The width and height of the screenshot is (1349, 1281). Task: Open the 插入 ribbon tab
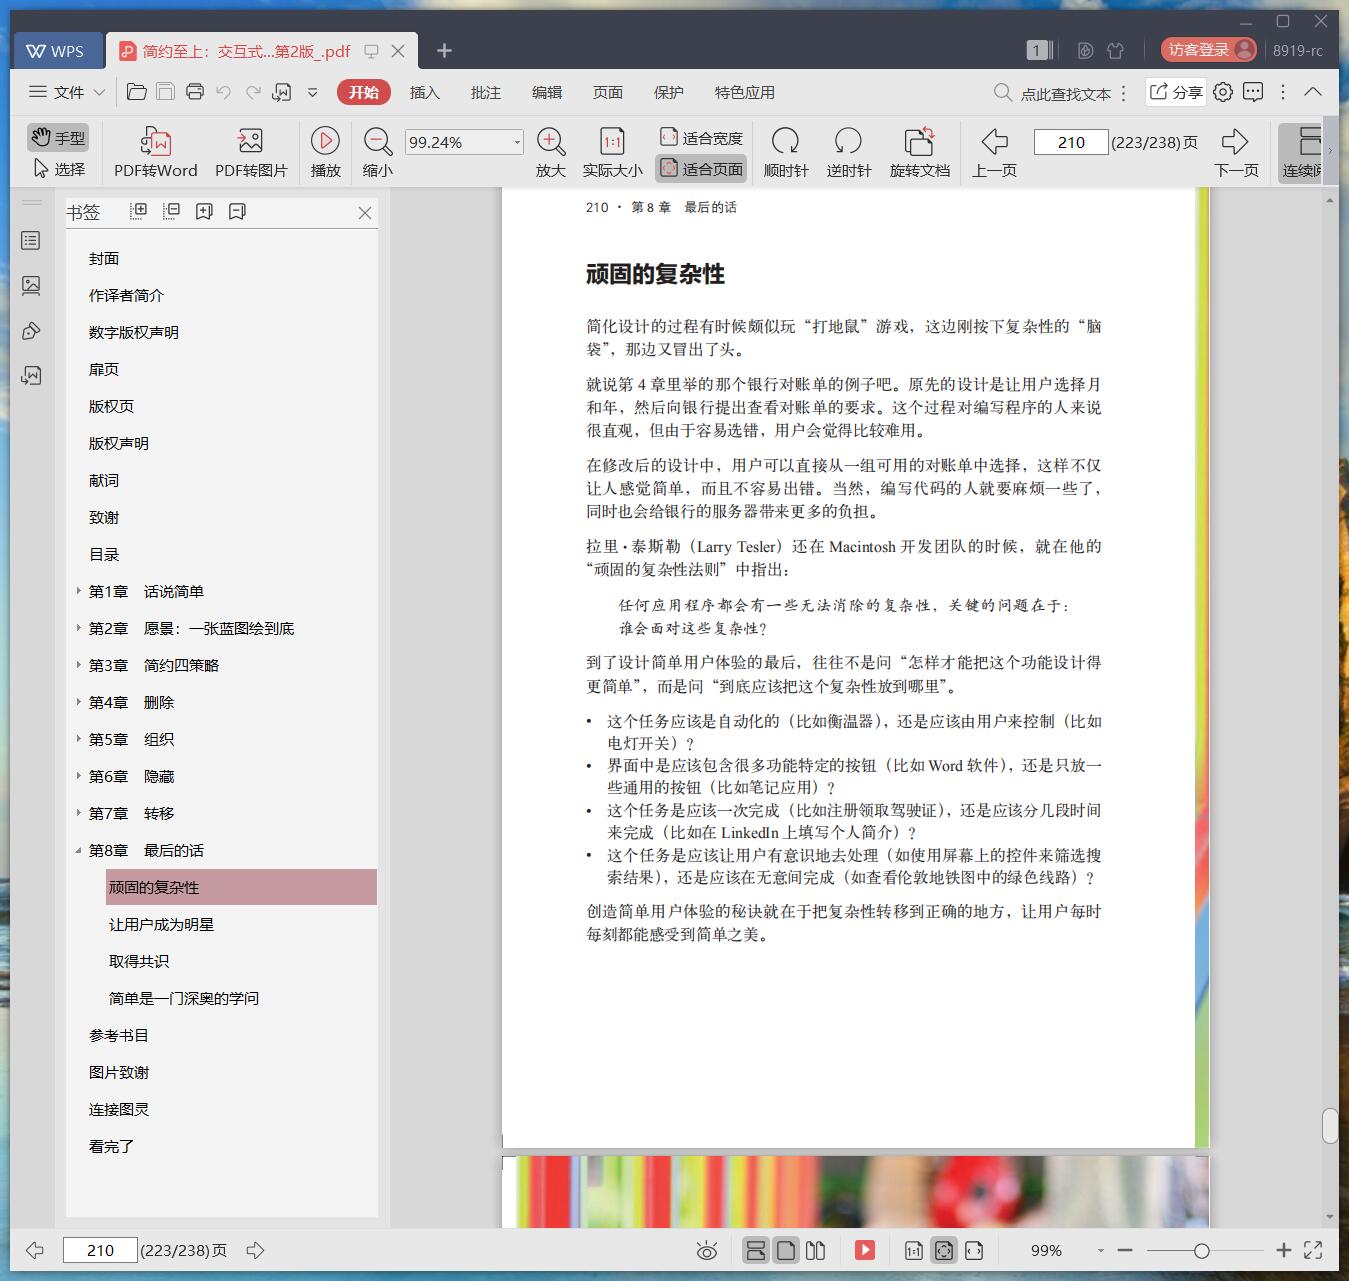click(424, 92)
